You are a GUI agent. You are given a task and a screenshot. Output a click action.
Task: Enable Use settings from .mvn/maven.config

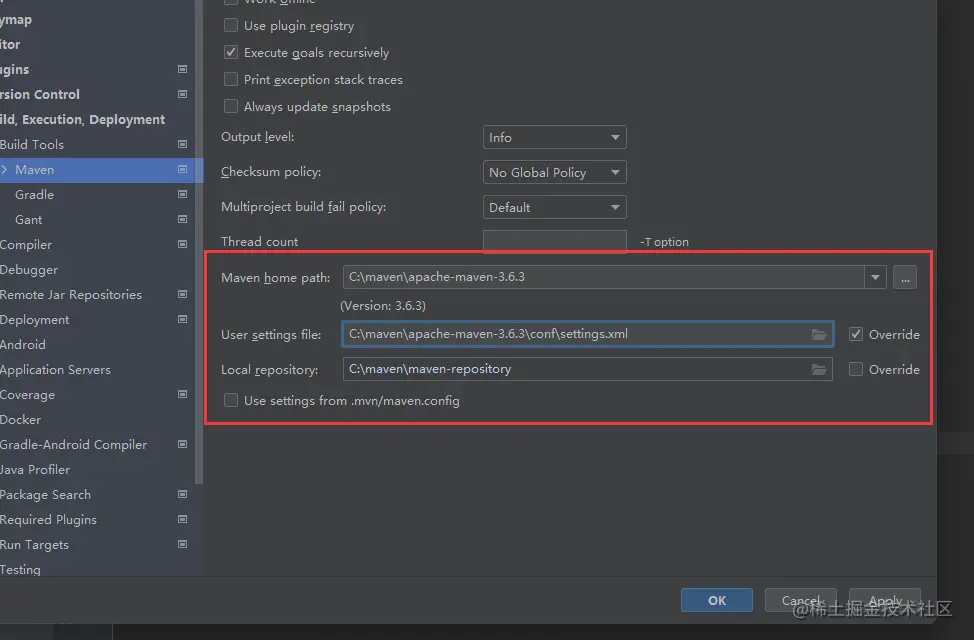coord(230,400)
